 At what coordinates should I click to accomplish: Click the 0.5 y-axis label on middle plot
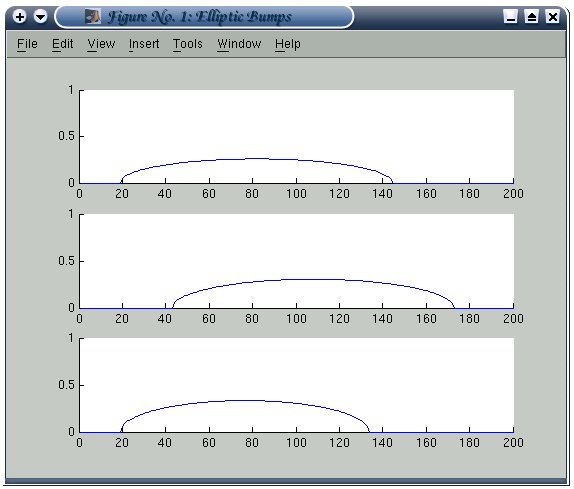click(66, 261)
